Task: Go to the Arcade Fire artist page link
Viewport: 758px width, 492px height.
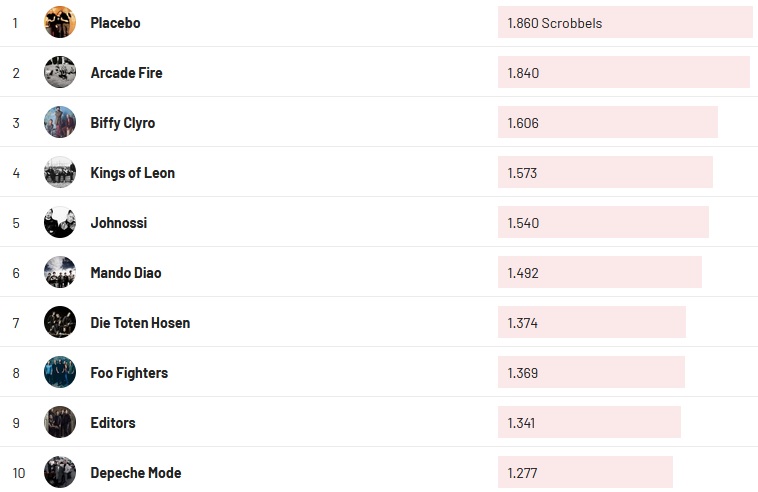Action: tap(126, 72)
